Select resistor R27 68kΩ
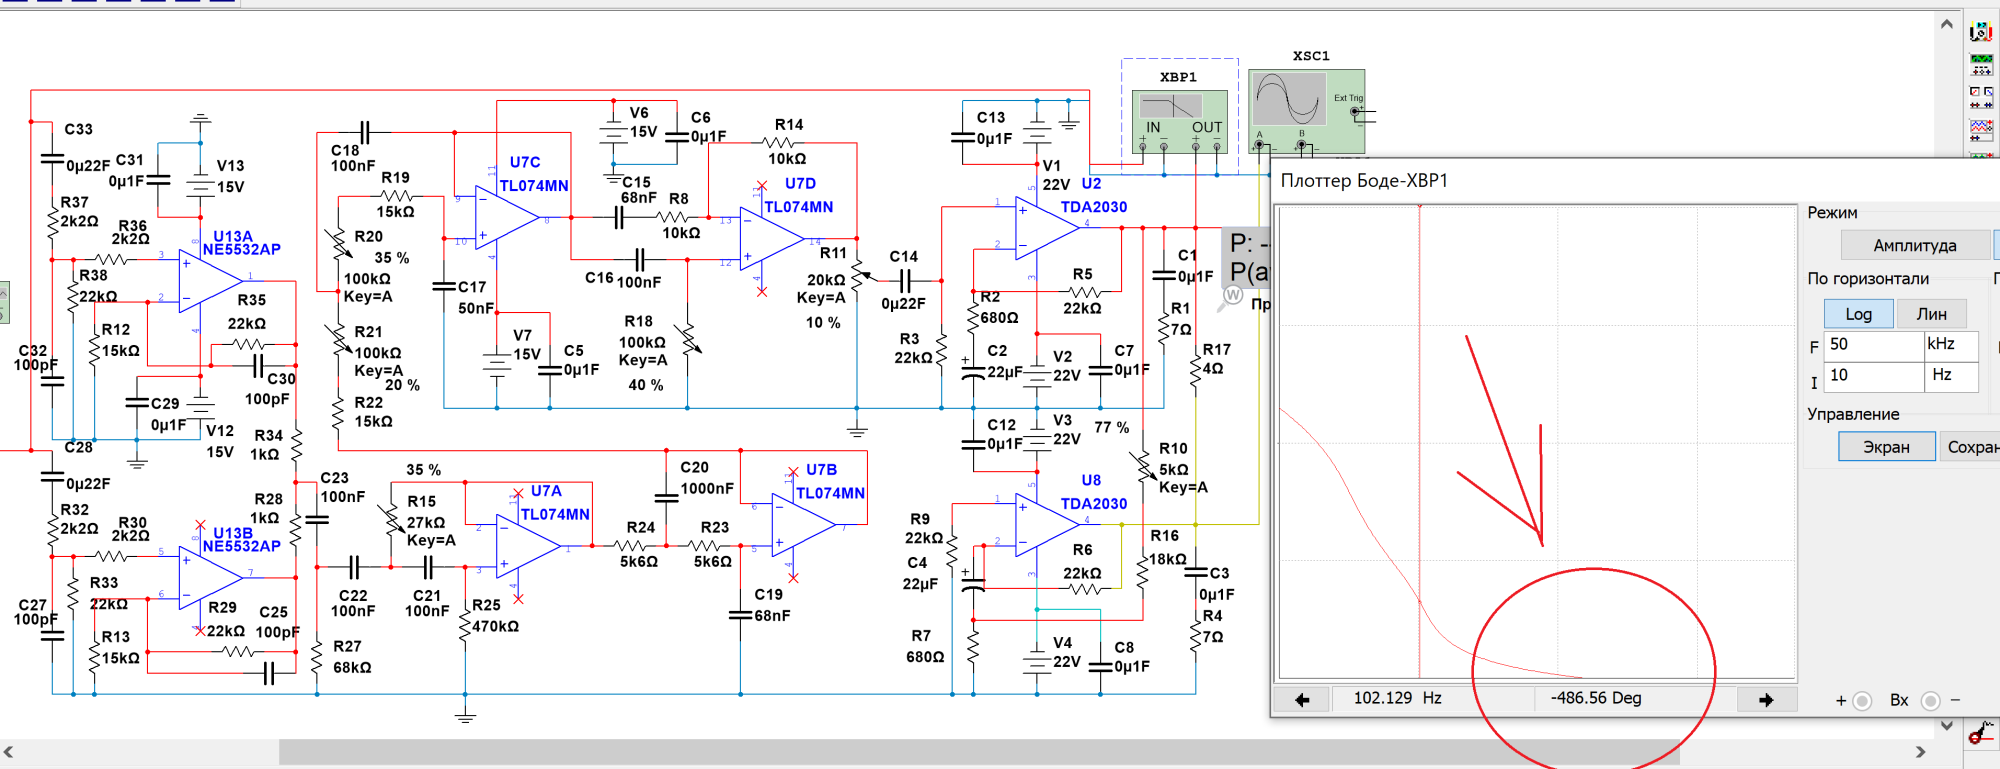Viewport: 2000px width, 769px height. pos(317,658)
